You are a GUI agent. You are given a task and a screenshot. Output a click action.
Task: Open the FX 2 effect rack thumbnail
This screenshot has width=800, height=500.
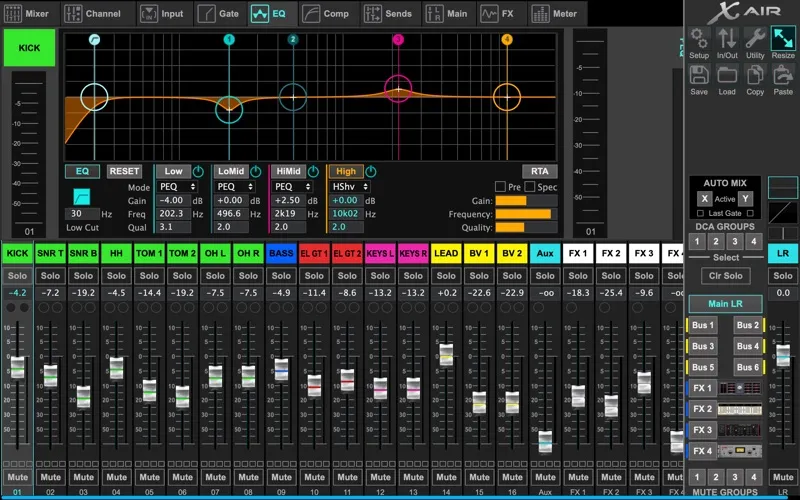(740, 409)
